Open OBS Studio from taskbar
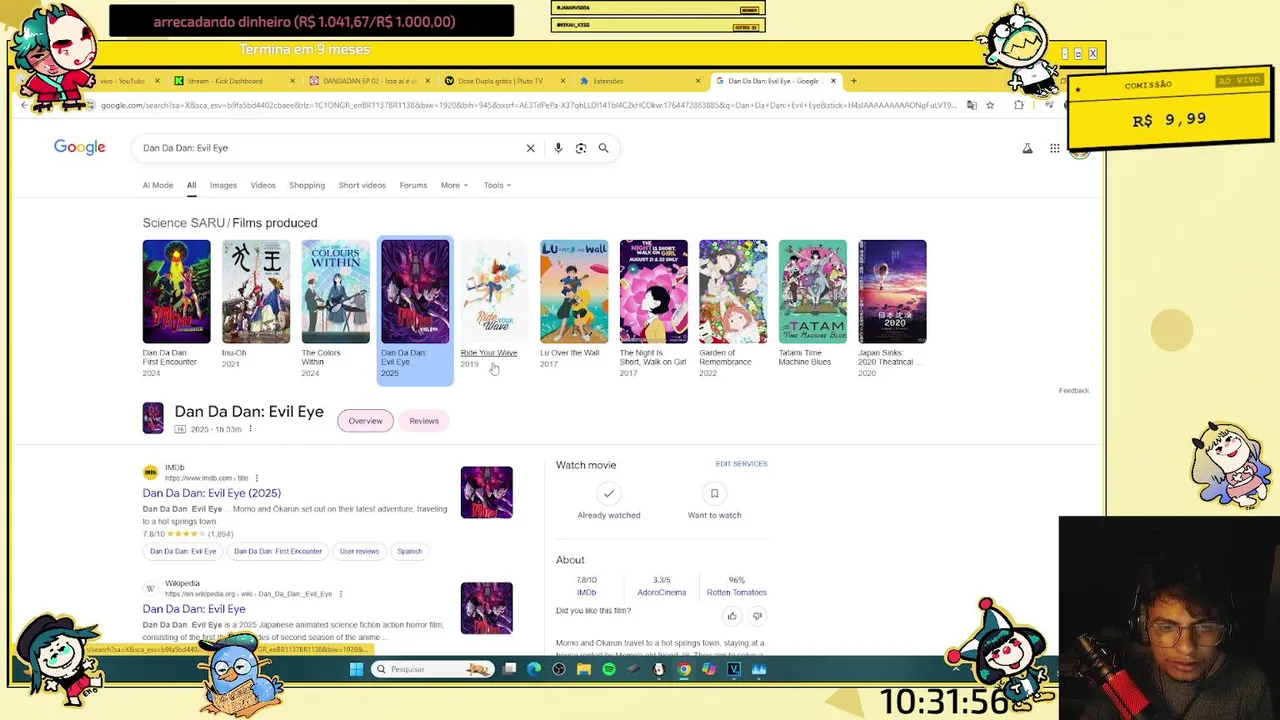Viewport: 1280px width, 720px height. coord(559,669)
